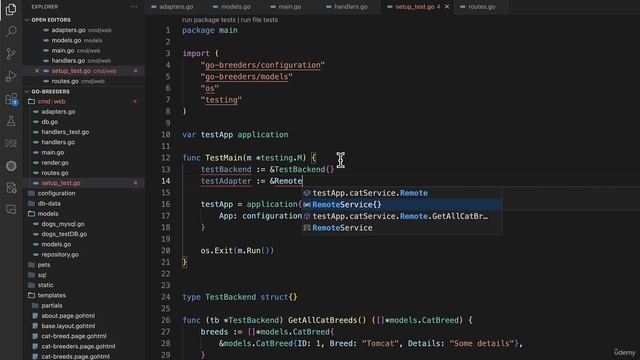Viewport: 640px width, 360px height.
Task: Open db.go in cmd/web folder
Action: [49, 122]
